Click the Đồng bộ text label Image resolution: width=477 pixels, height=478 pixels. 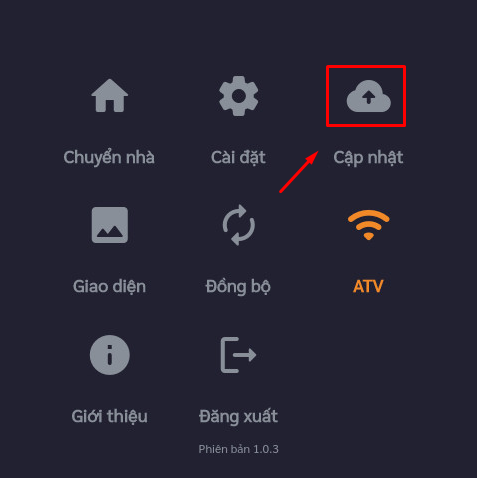[x=238, y=287]
